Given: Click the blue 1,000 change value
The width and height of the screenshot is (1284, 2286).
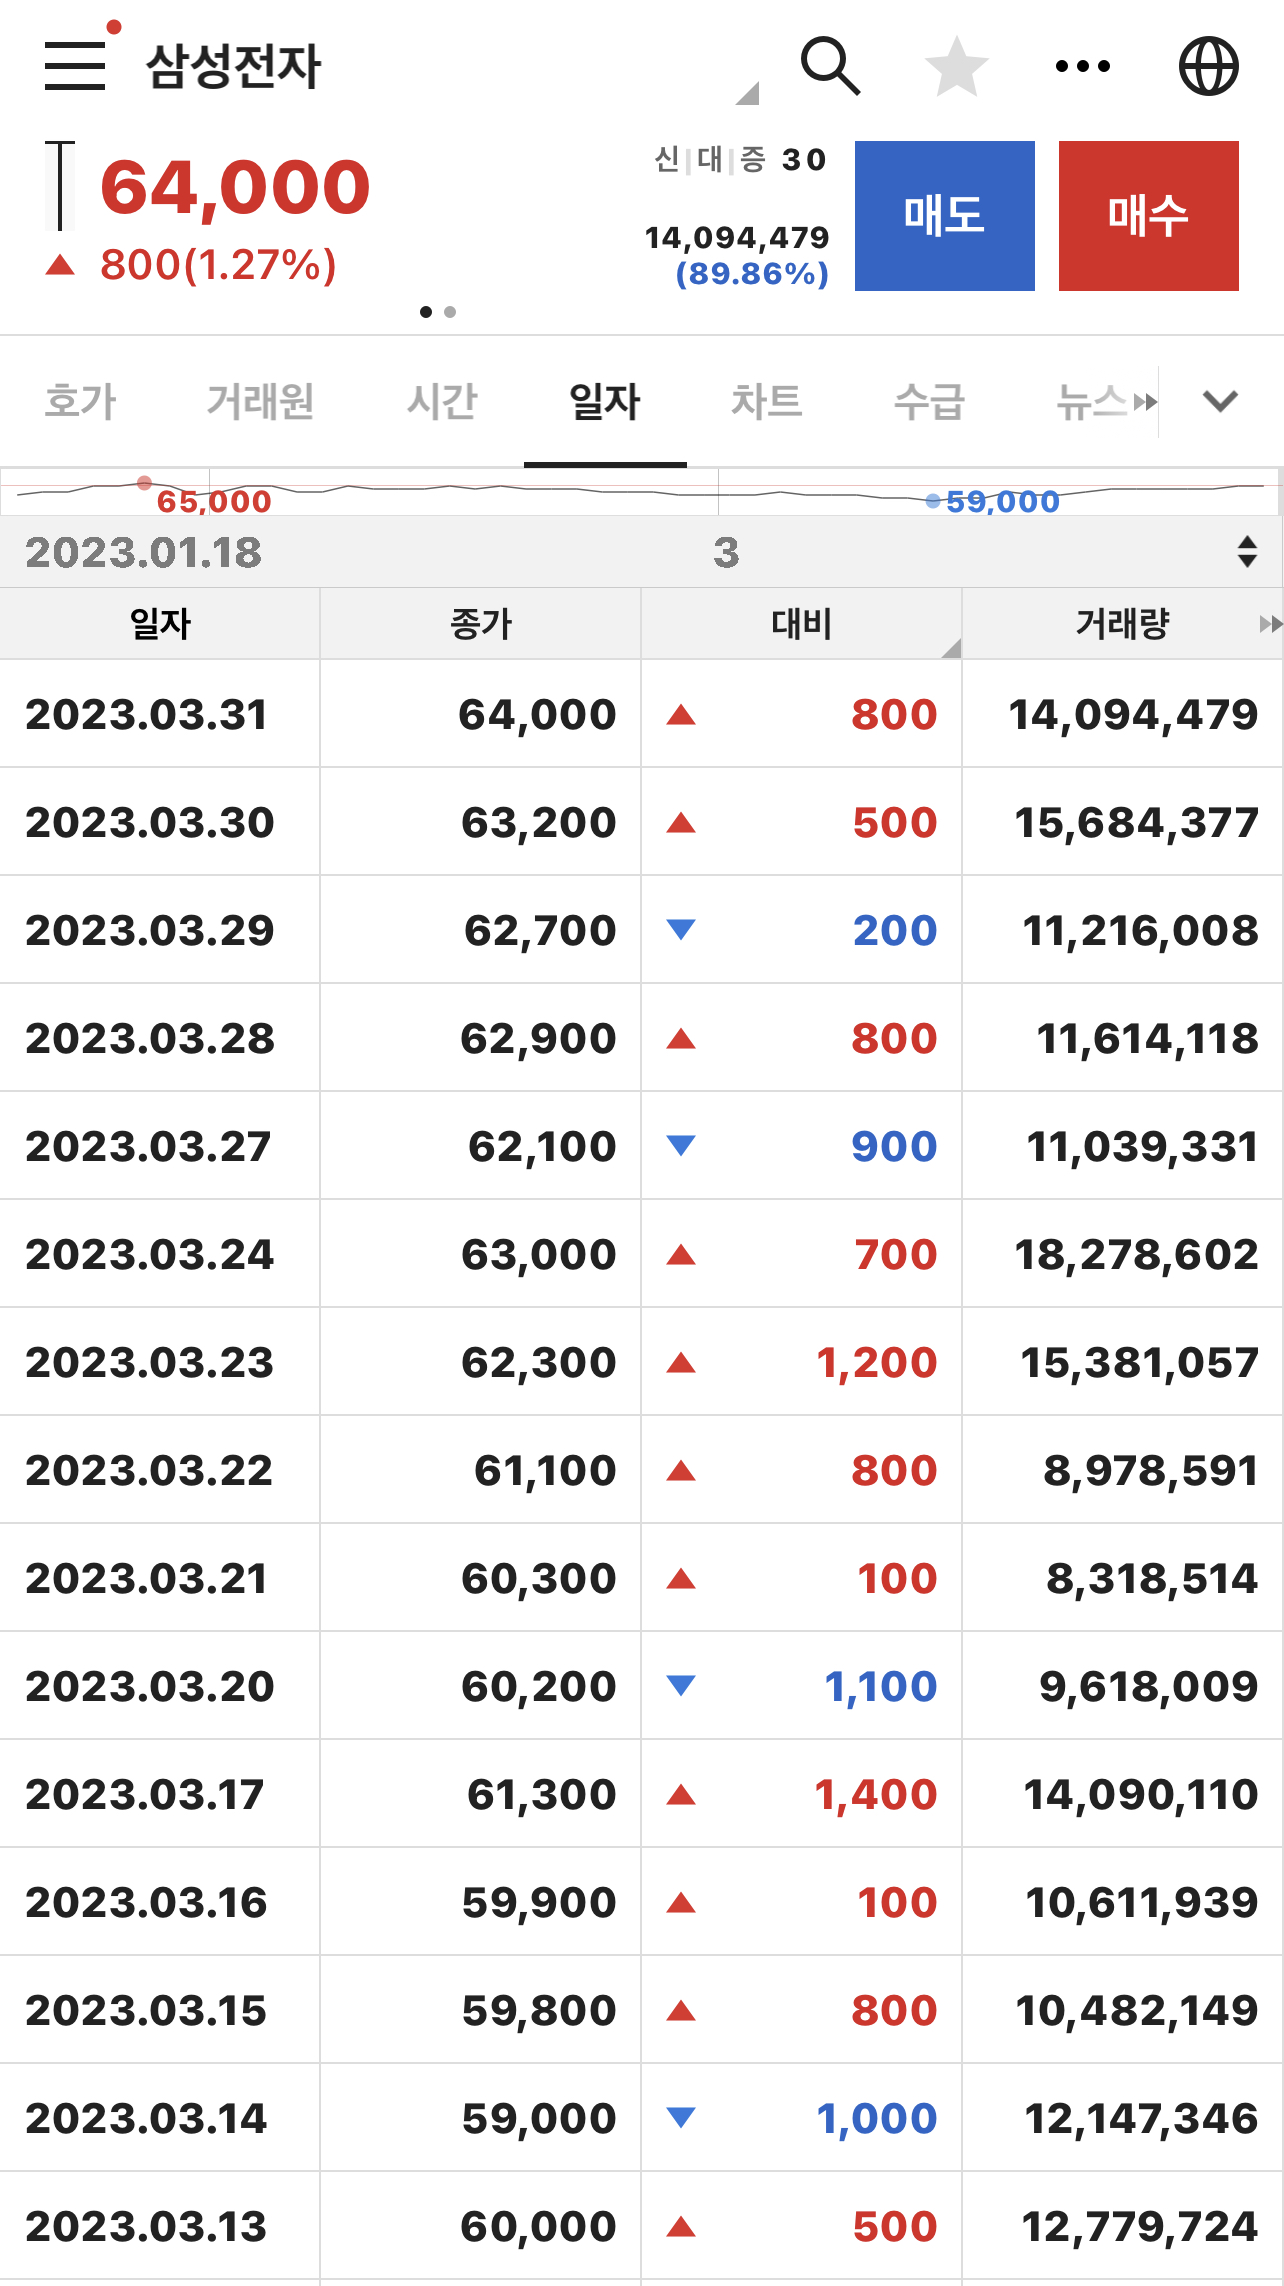Looking at the screenshot, I should click(876, 2119).
